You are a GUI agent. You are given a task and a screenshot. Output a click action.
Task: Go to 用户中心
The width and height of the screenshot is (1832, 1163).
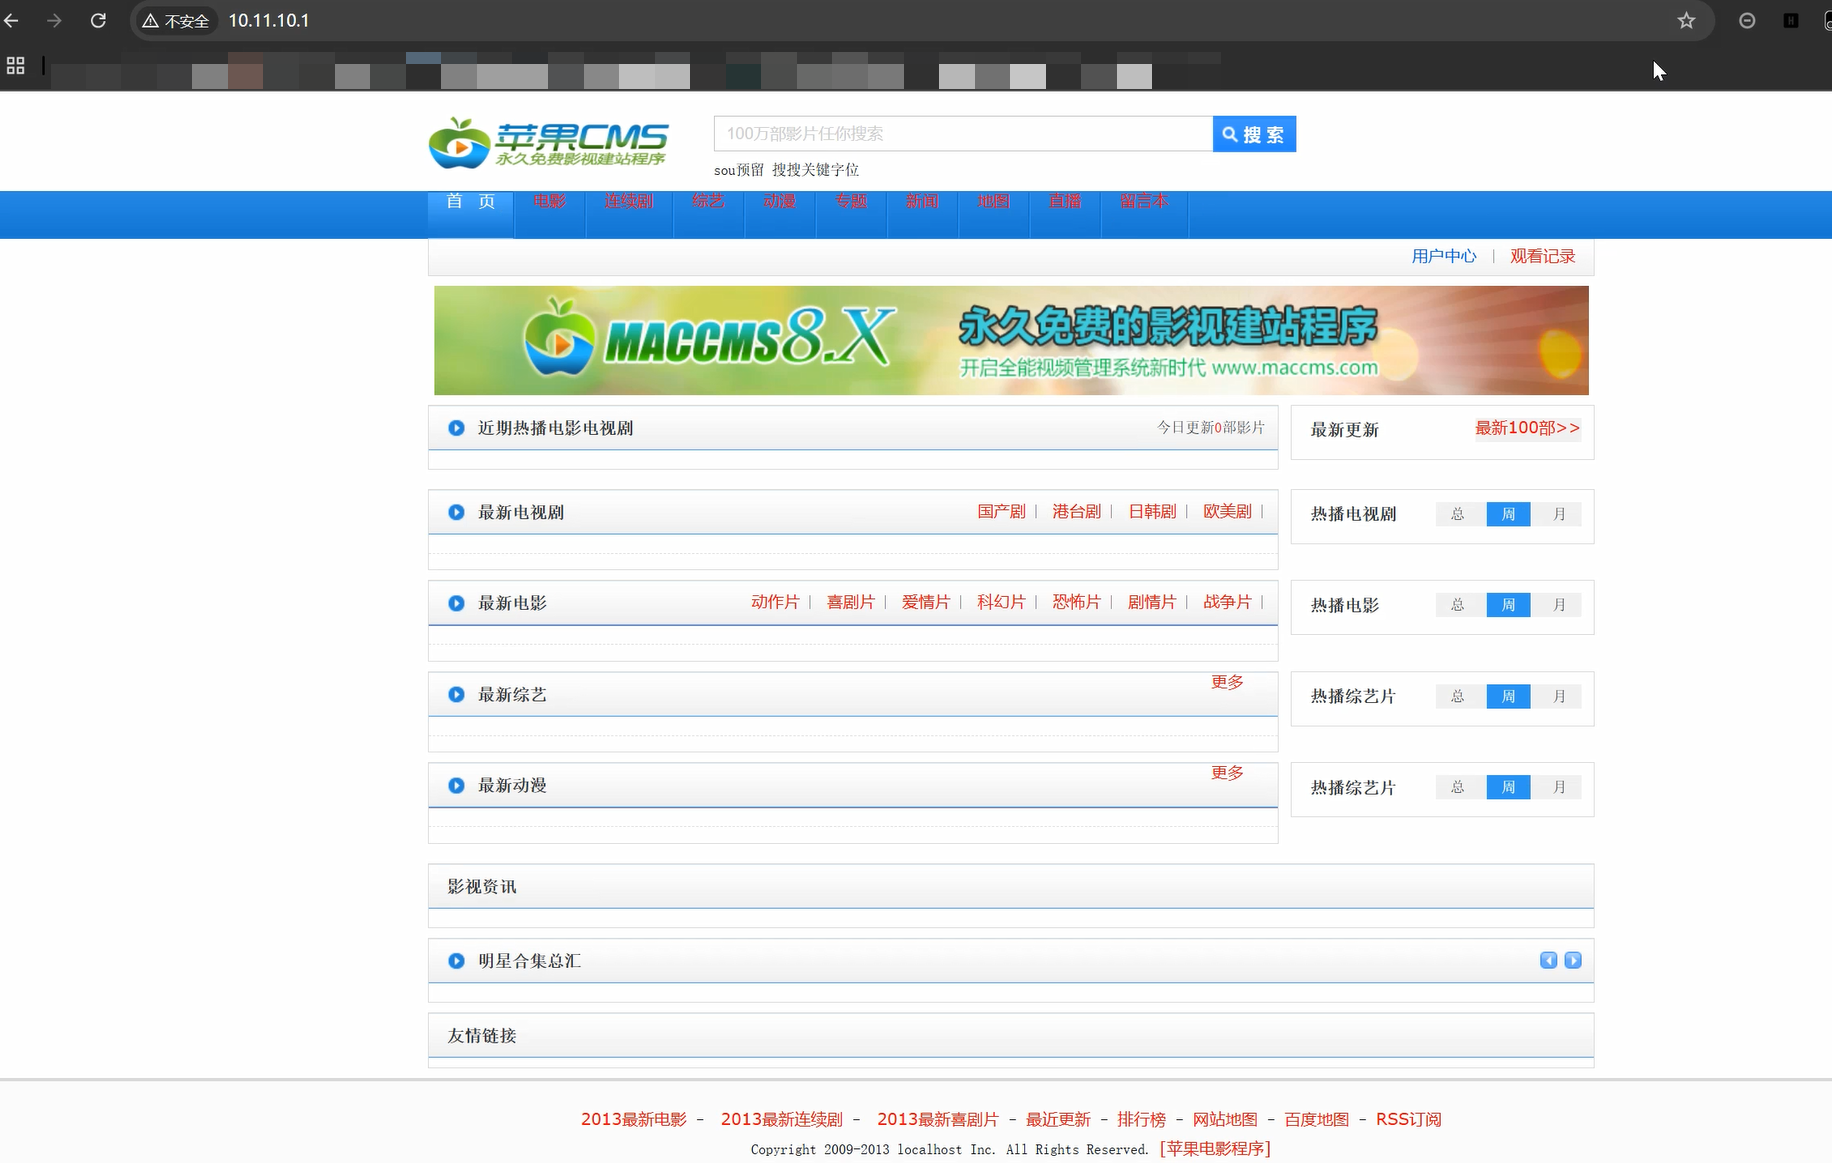coord(1444,256)
